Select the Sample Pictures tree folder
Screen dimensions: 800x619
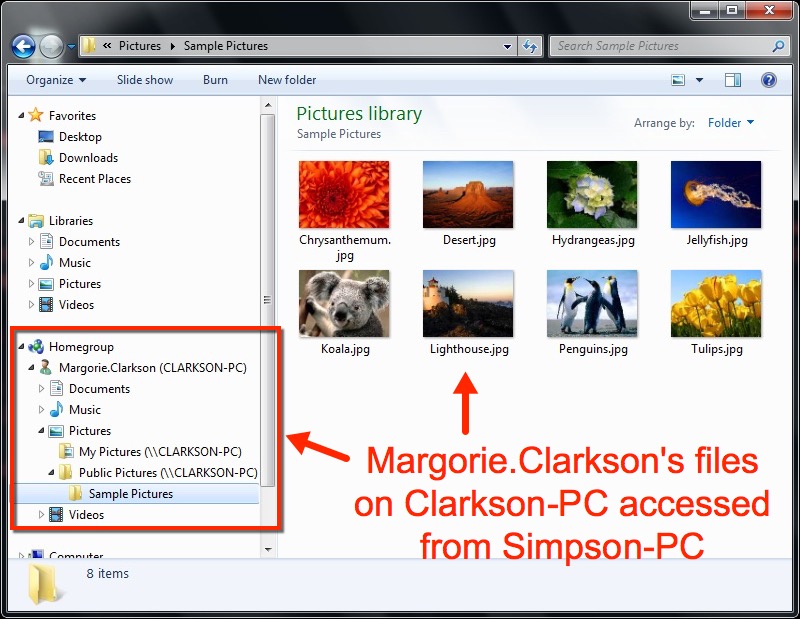tap(131, 493)
